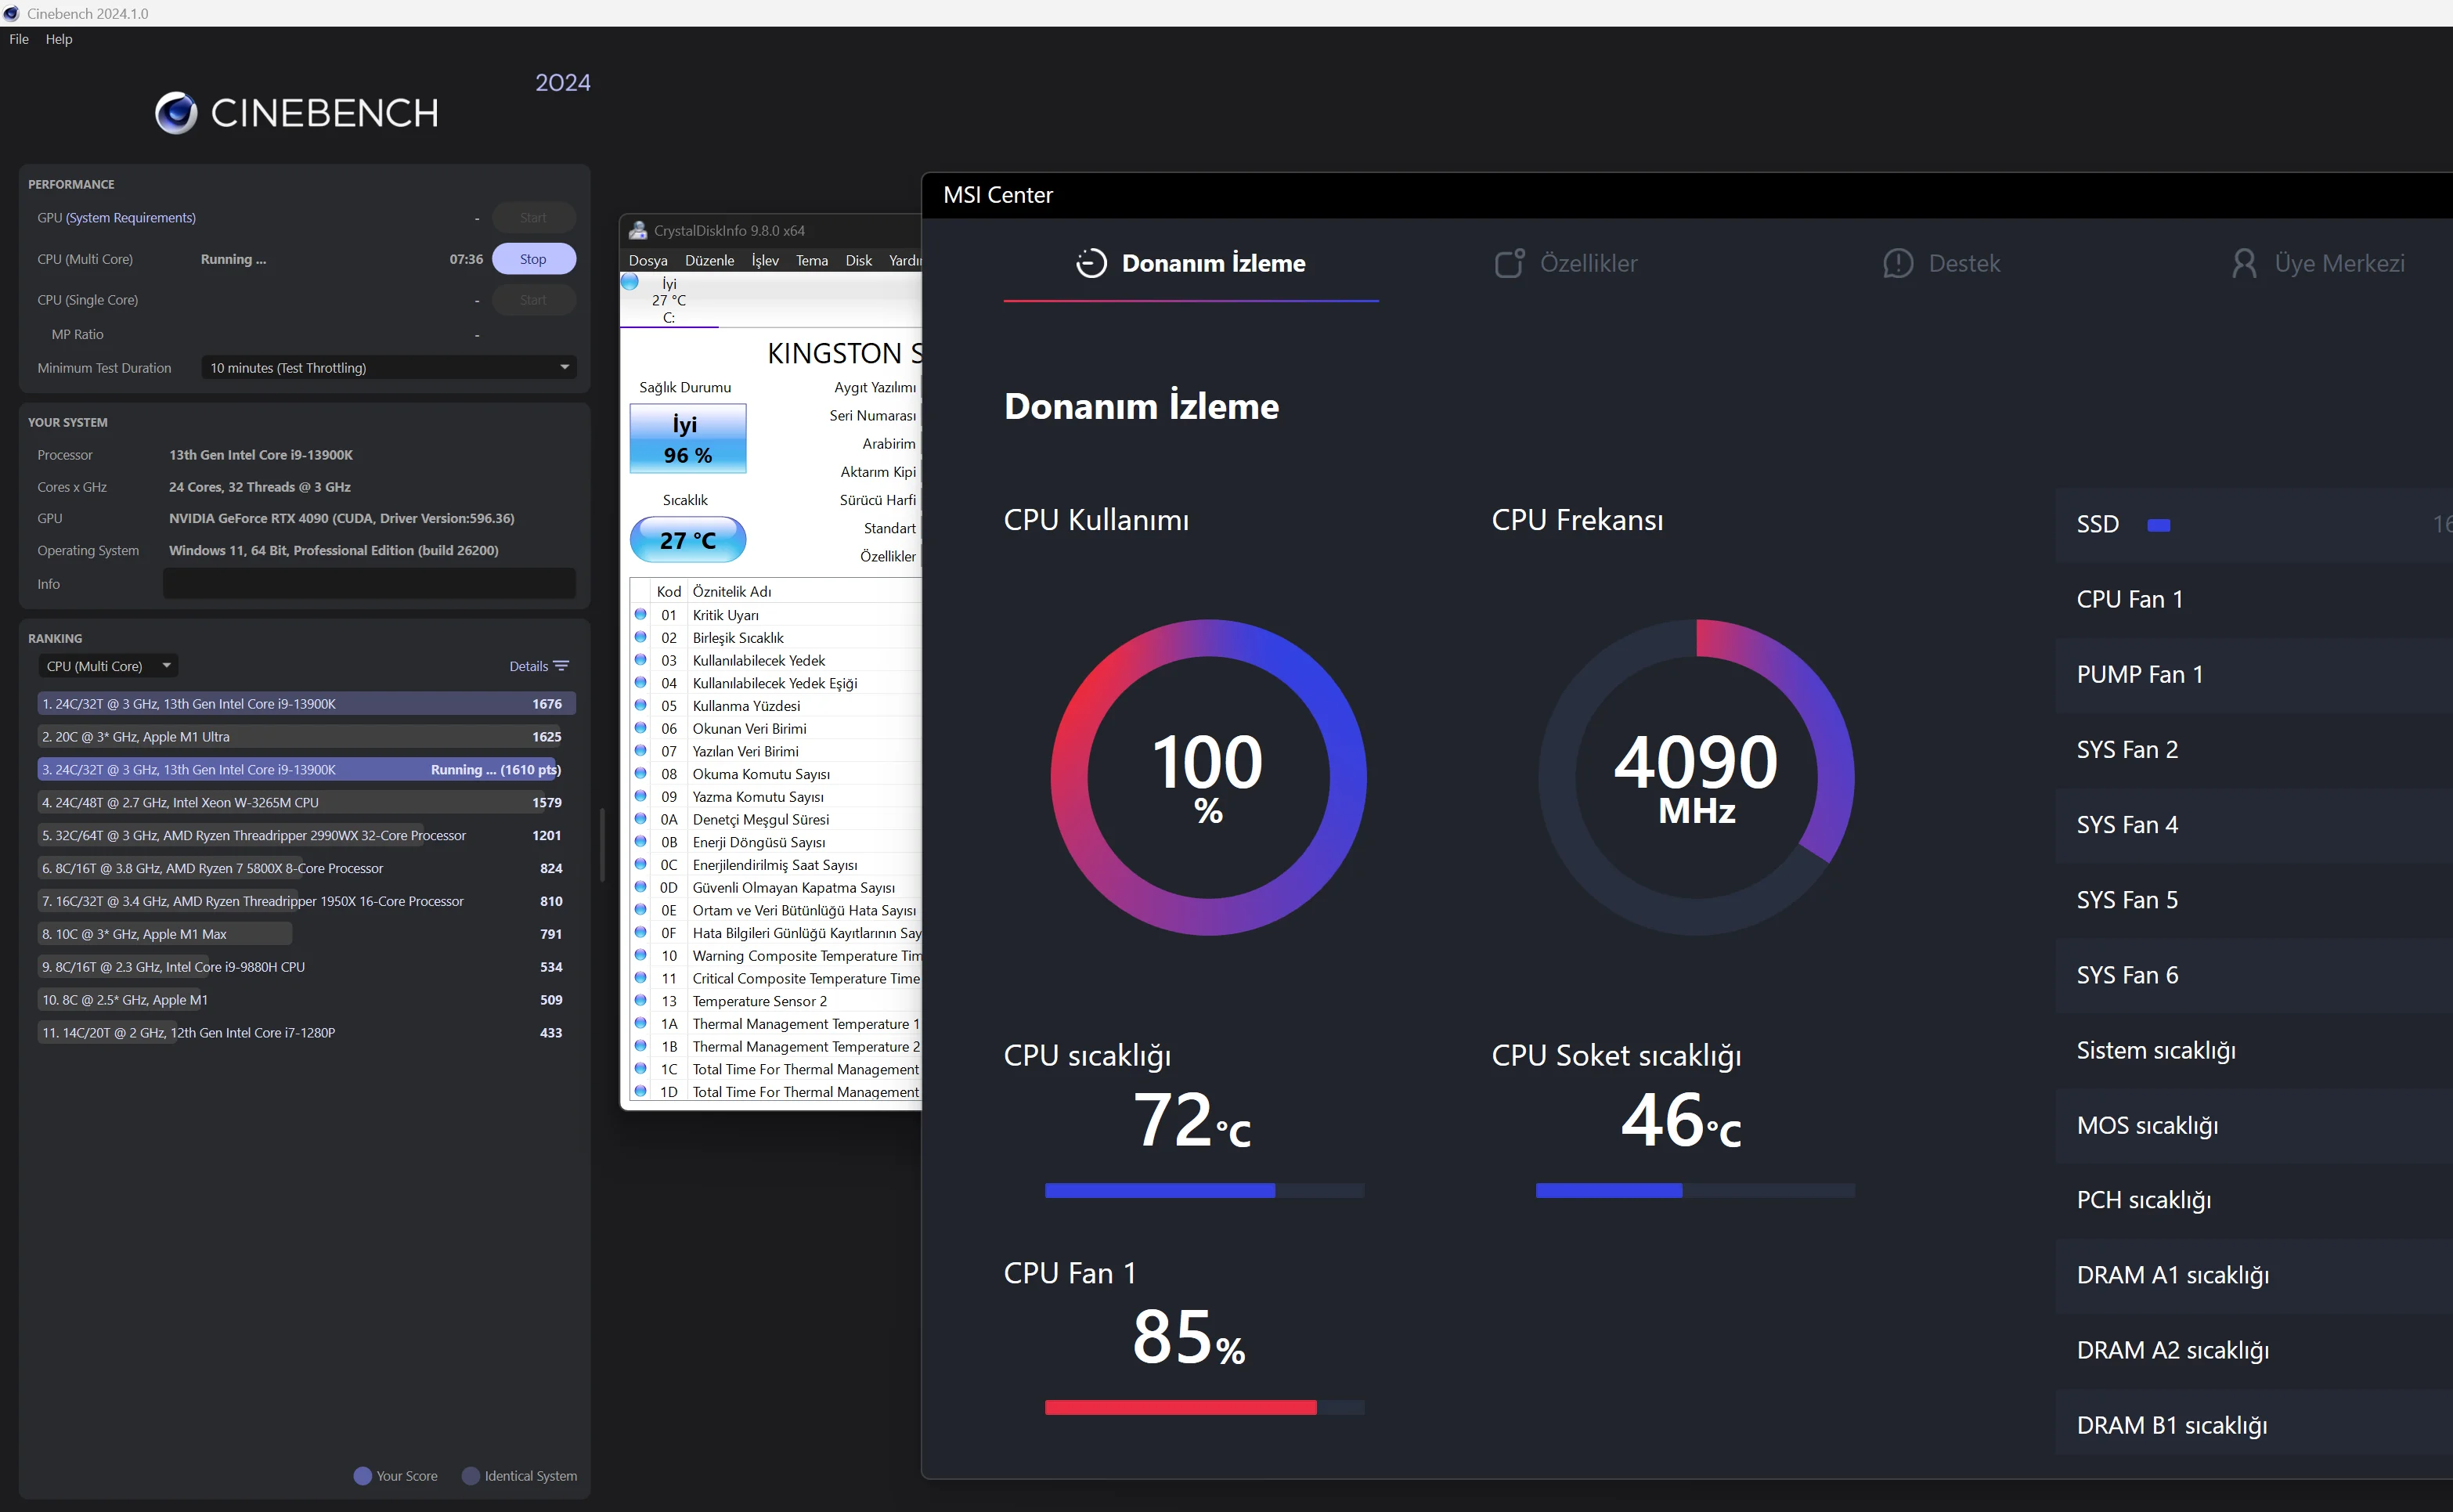2453x1512 pixels.
Task: Click the Özellikler tab icon
Action: (1509, 263)
